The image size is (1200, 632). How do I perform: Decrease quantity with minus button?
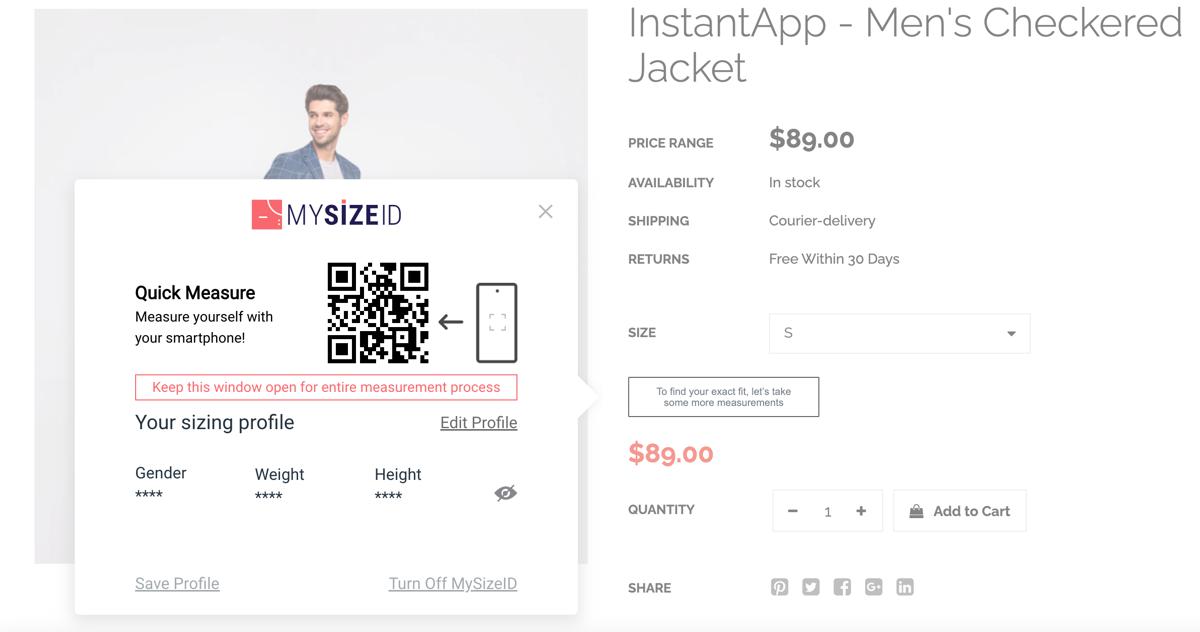(x=793, y=511)
